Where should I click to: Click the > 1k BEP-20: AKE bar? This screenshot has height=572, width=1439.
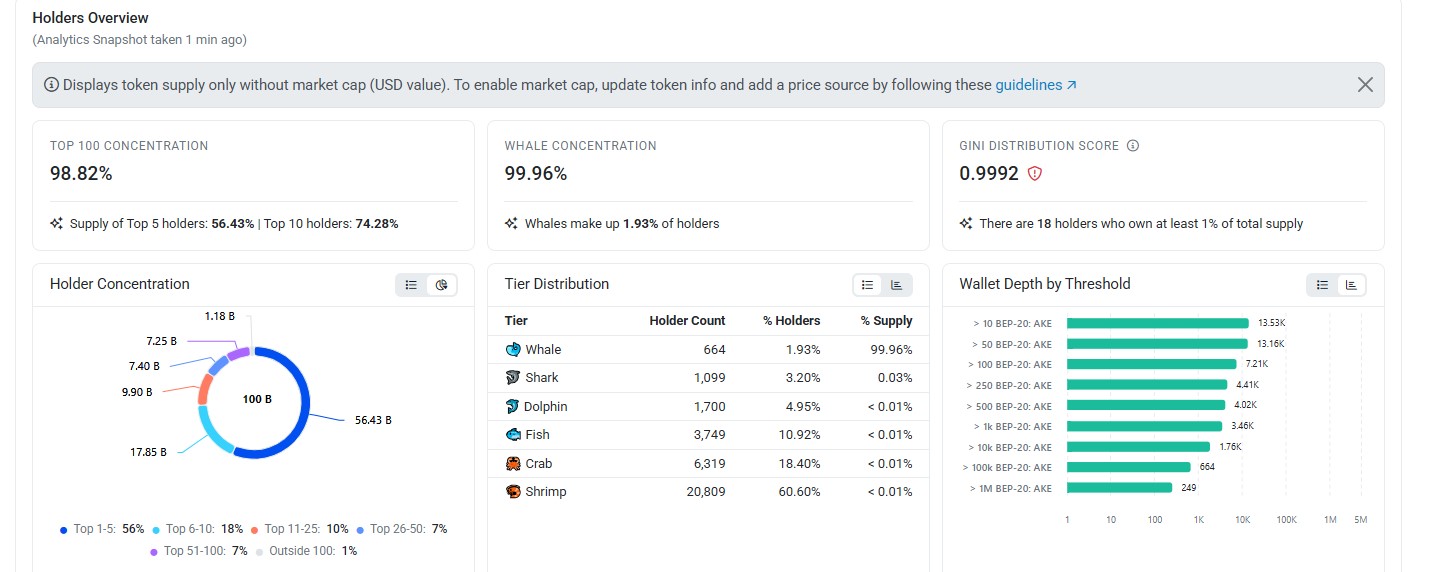pyautogui.click(x=1144, y=426)
